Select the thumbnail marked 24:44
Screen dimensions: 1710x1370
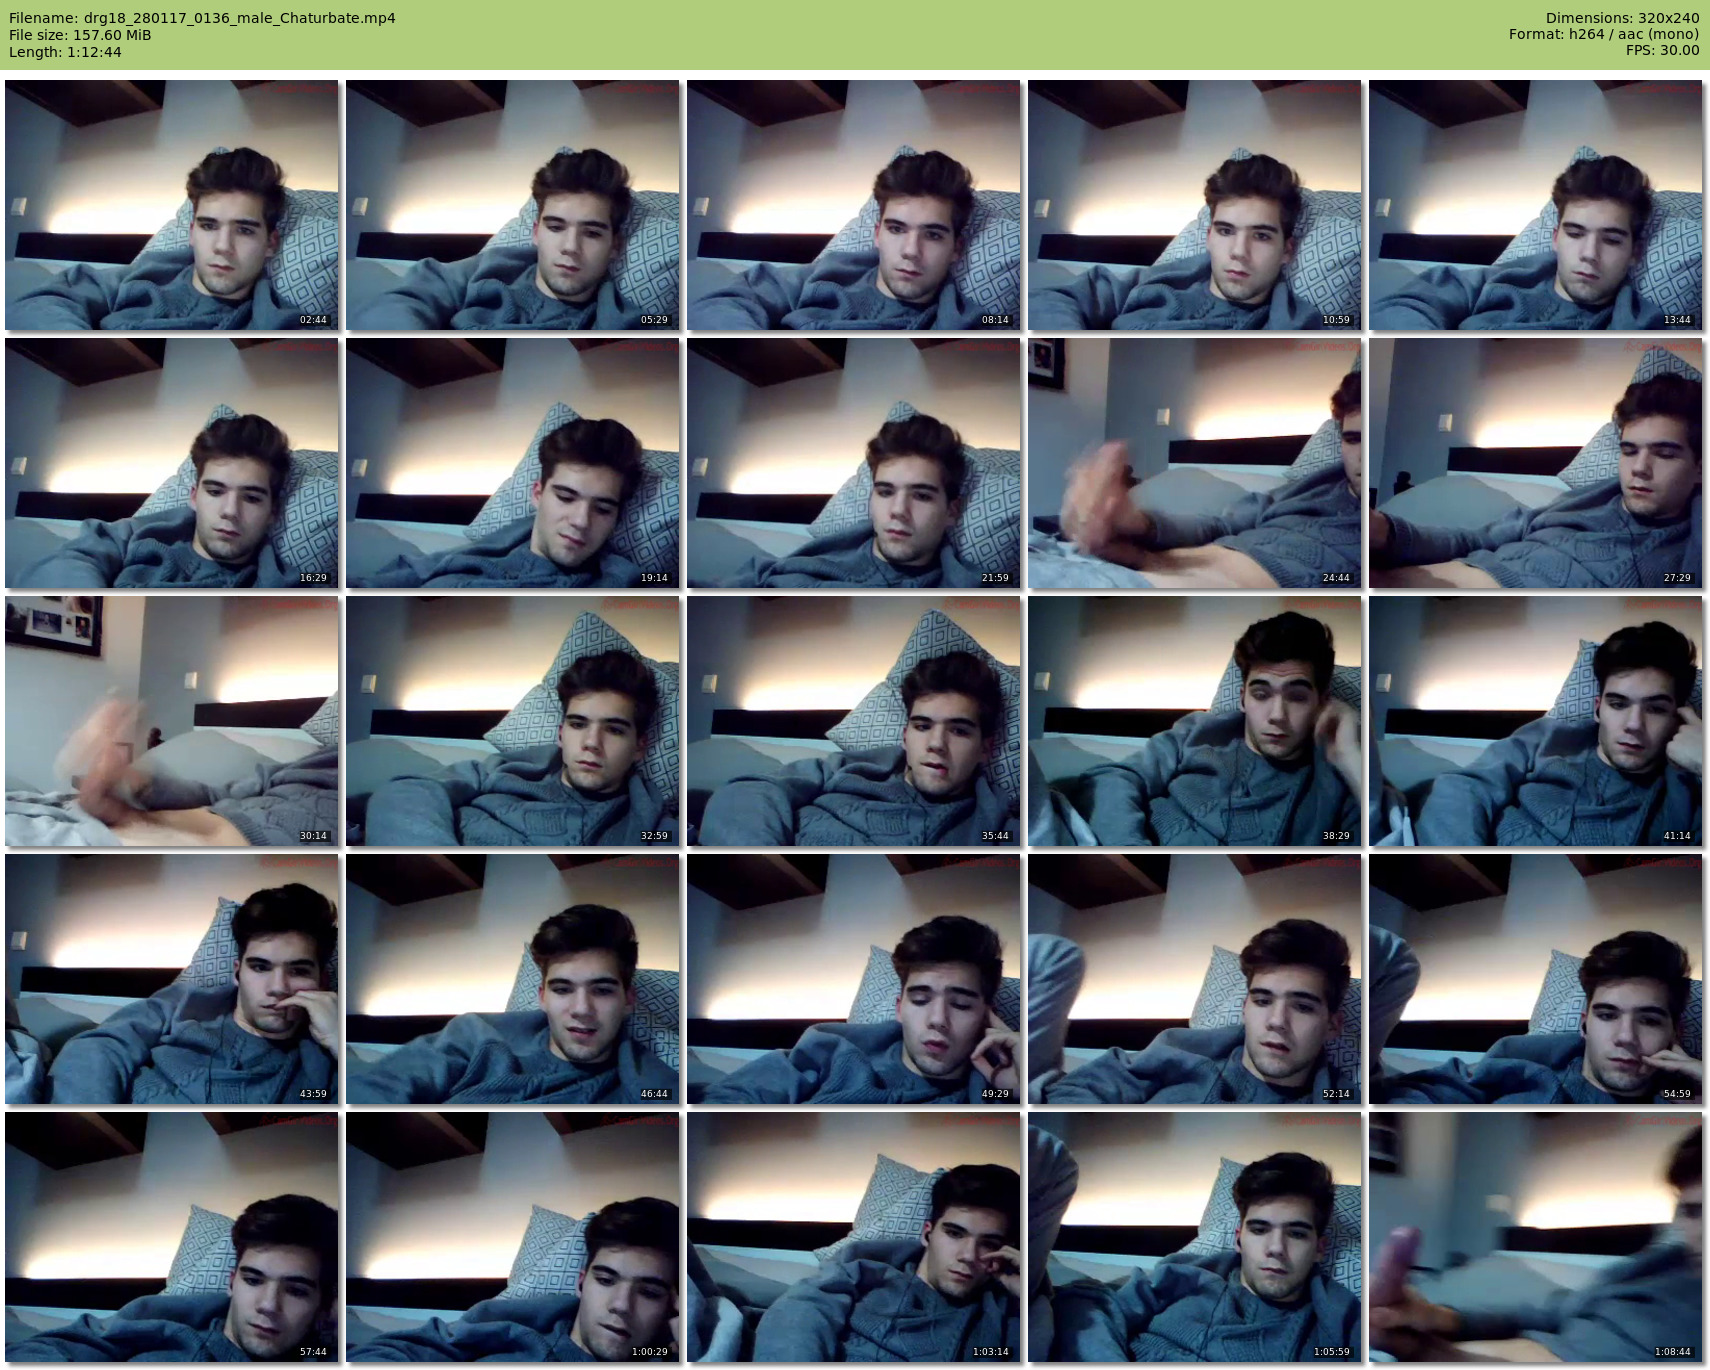1194,463
